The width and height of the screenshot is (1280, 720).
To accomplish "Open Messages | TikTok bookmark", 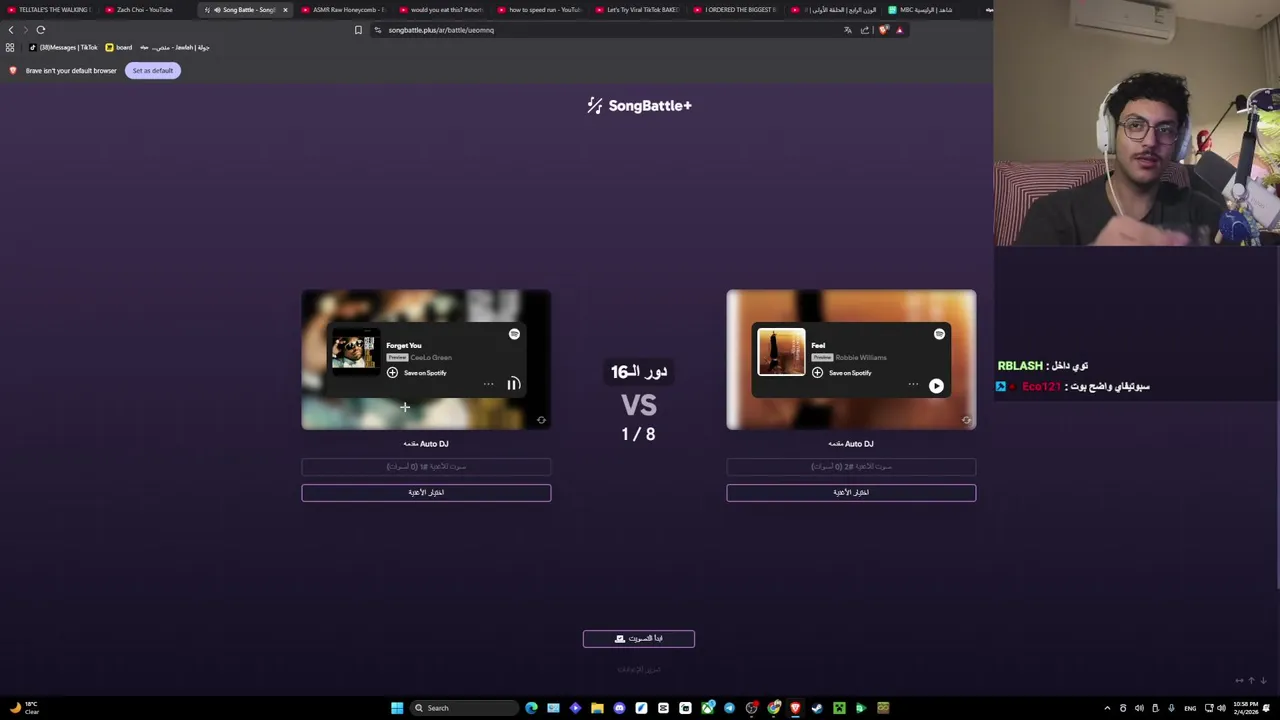I will click(x=64, y=47).
